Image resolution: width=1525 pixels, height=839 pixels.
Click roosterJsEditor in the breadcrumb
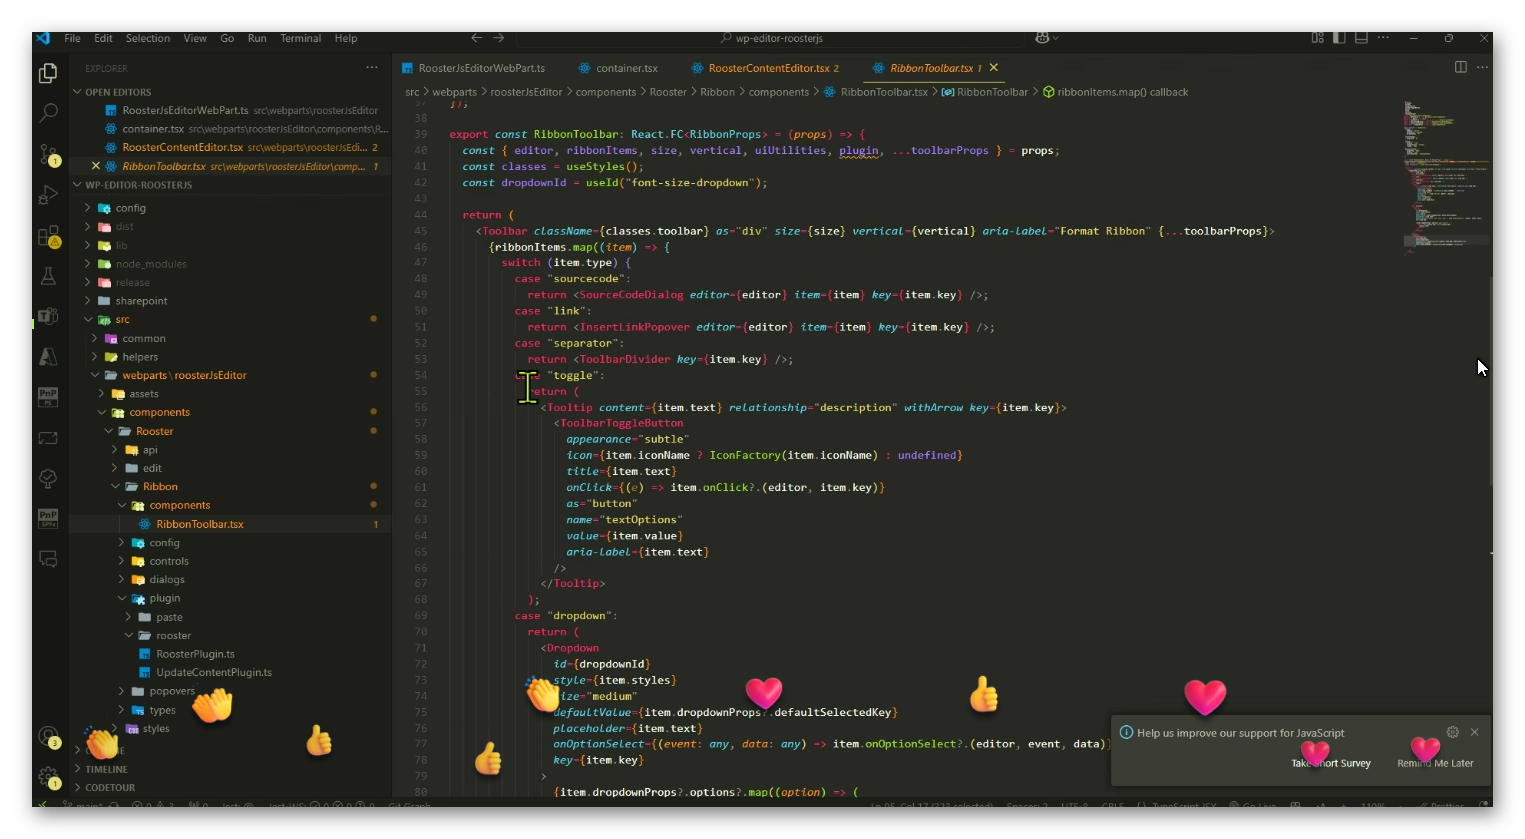(526, 92)
